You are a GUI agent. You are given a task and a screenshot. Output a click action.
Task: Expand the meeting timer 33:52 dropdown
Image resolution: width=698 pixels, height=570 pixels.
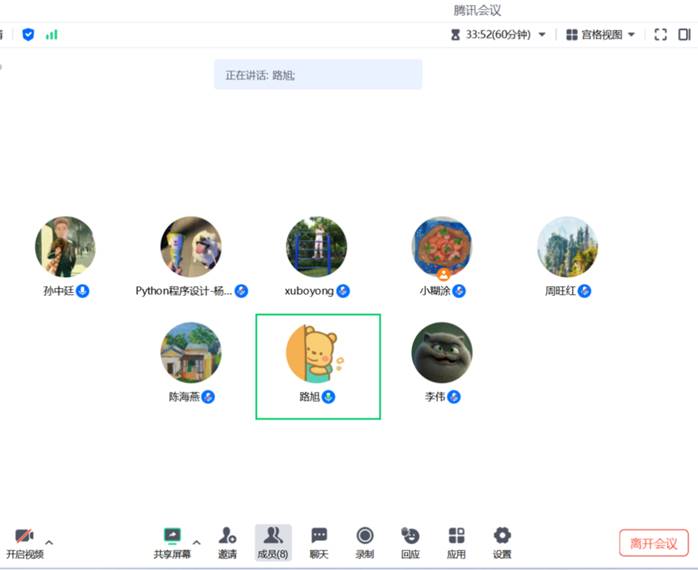pyautogui.click(x=542, y=34)
